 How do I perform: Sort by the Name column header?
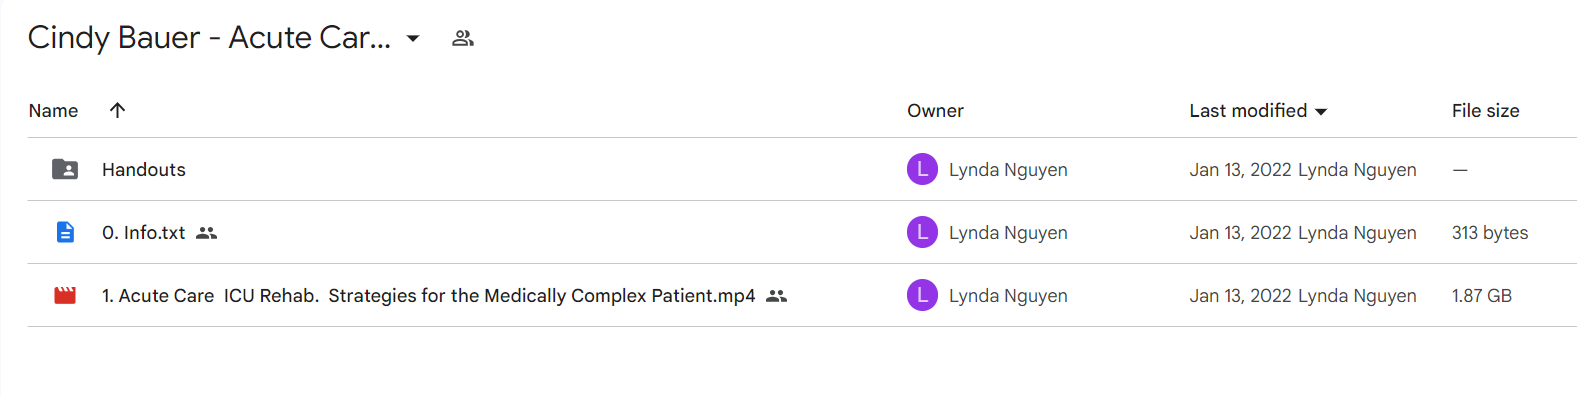tap(54, 110)
